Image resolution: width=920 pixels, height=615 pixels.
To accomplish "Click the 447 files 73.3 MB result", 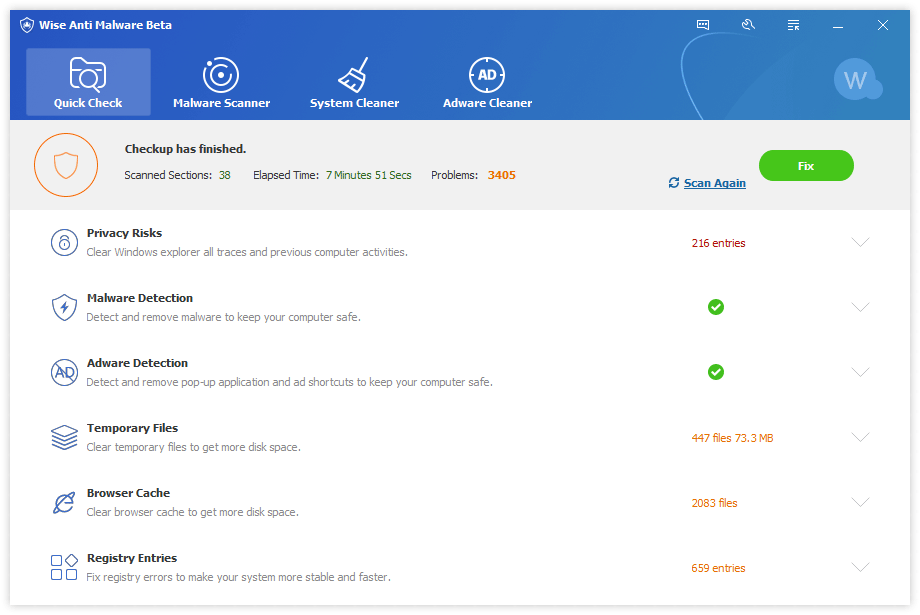I will (x=732, y=438).
